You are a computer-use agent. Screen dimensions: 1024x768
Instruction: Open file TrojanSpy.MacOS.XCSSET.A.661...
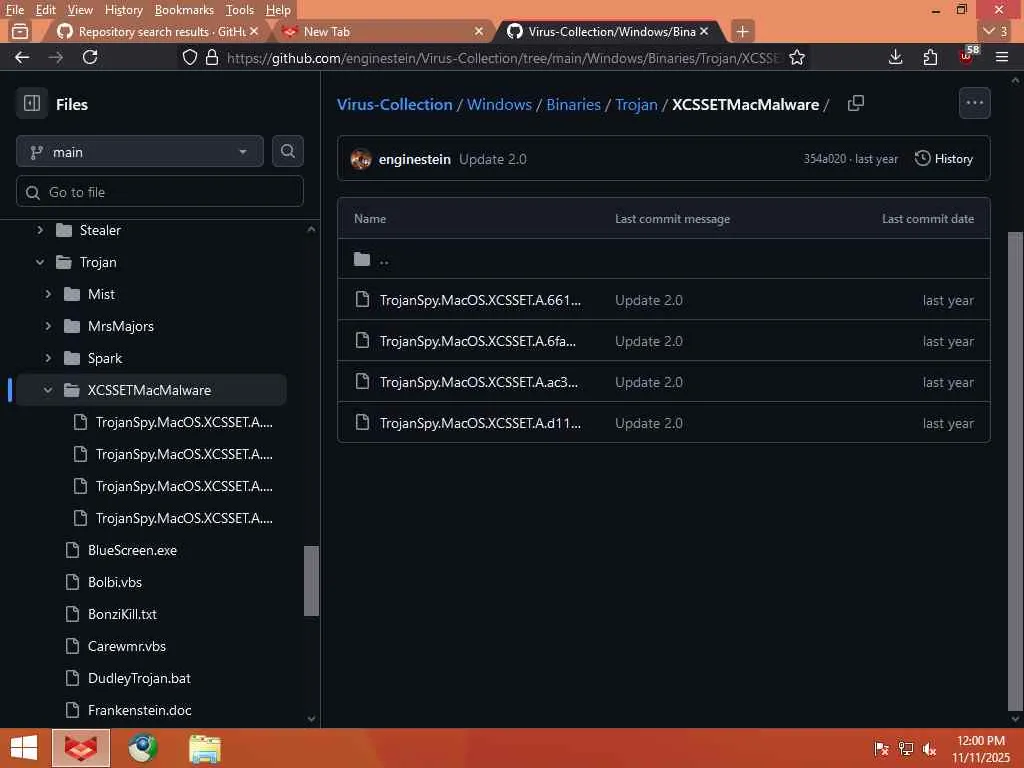click(x=480, y=300)
